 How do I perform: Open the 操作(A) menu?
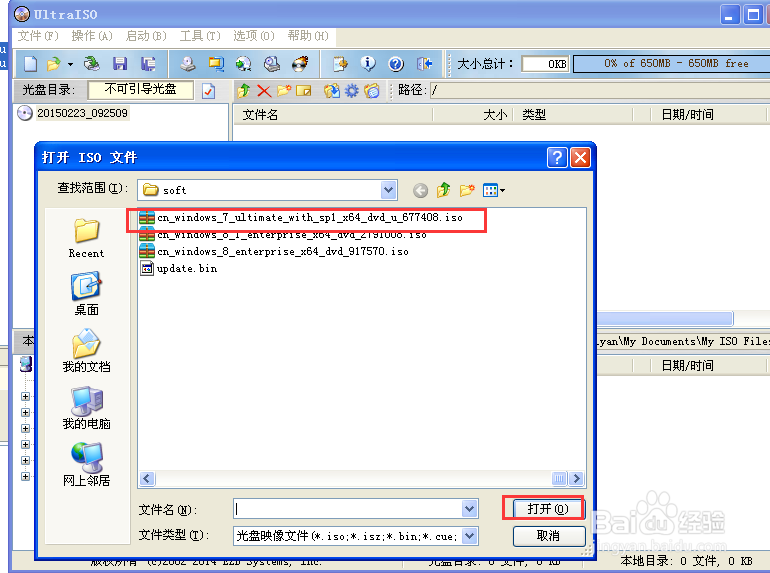point(92,36)
